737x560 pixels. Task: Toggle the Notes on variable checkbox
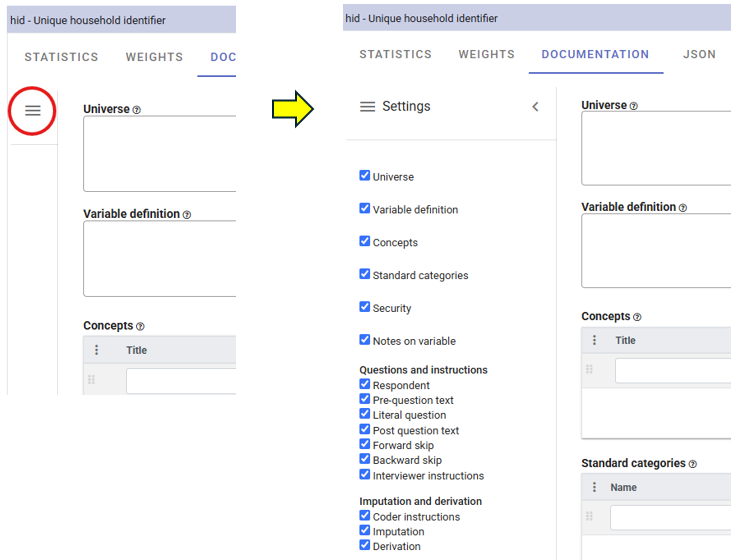[365, 340]
